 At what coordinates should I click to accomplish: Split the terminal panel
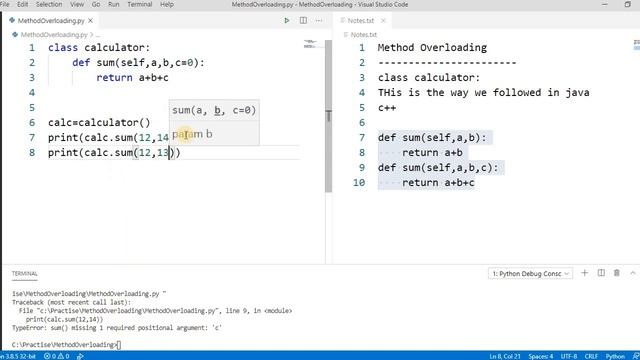click(x=601, y=273)
